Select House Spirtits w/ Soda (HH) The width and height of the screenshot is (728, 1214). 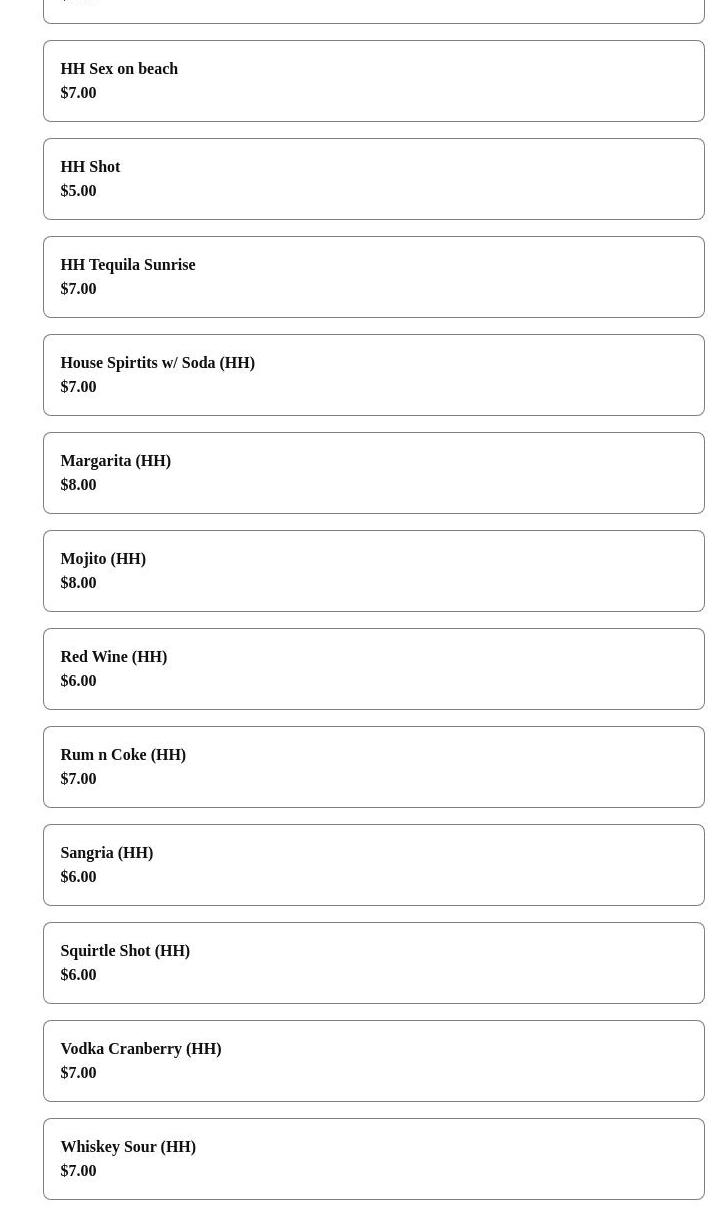(373, 375)
